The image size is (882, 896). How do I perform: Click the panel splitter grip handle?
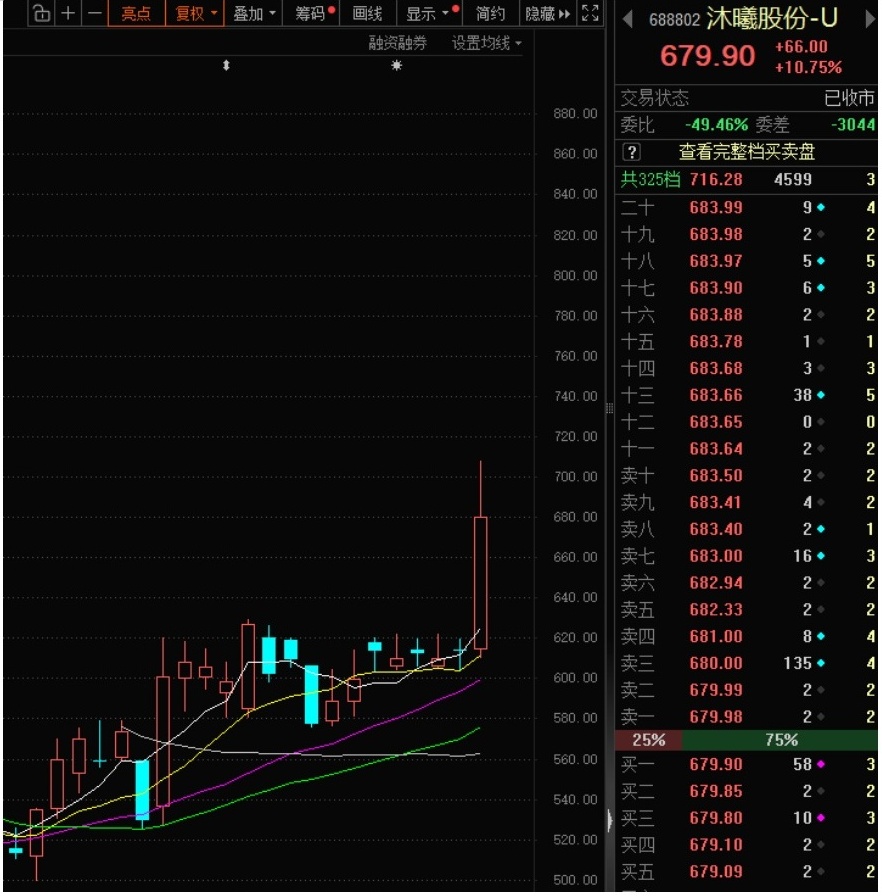point(610,408)
